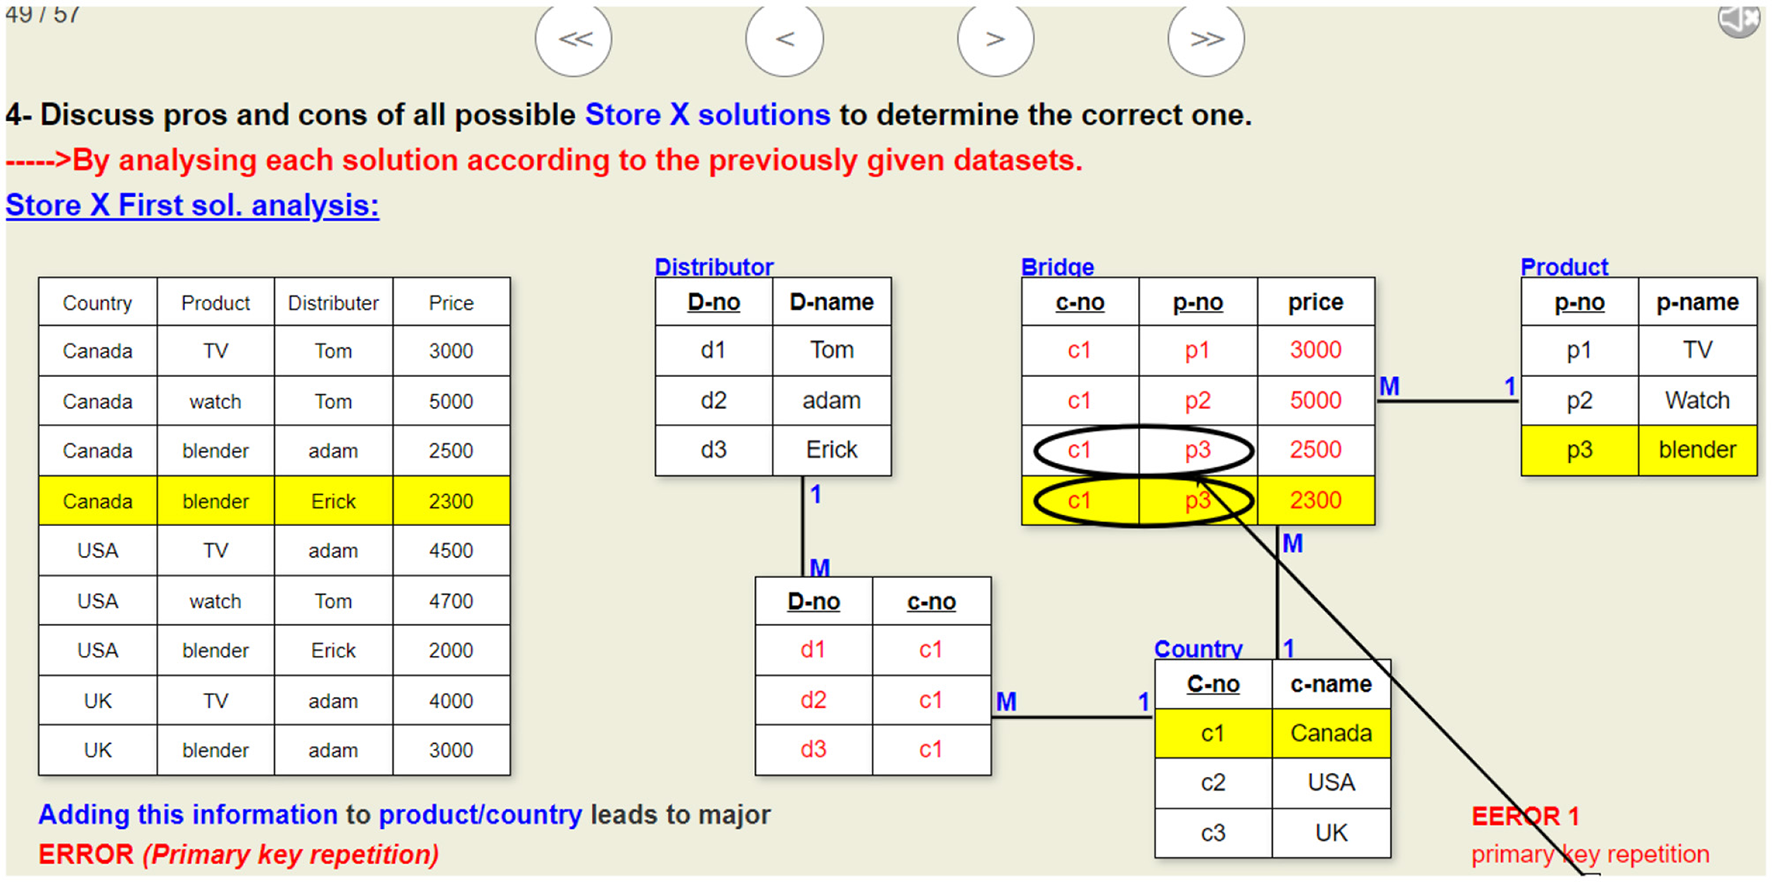Click the red EEROR 1 annotation
Viewport: 1772px width, 882px height.
pos(1525,816)
